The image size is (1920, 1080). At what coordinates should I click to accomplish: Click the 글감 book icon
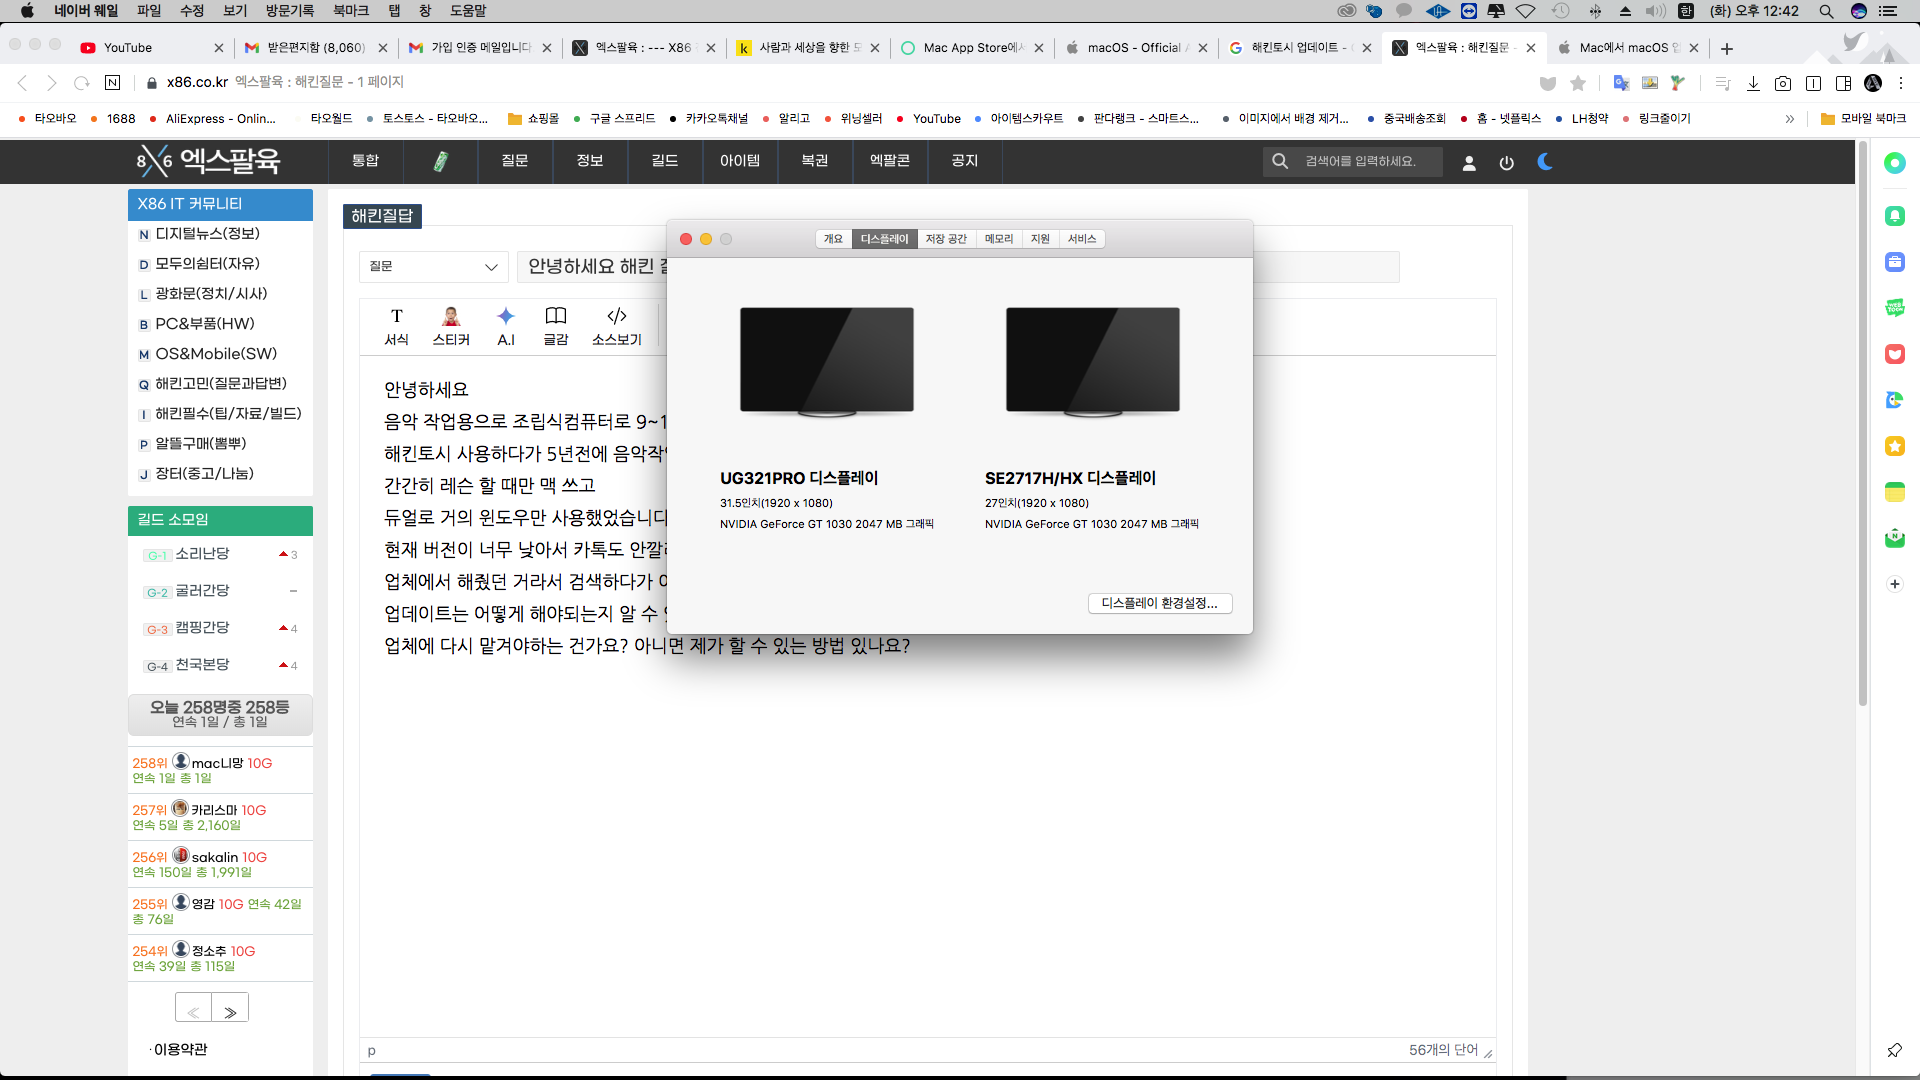pos(556,326)
